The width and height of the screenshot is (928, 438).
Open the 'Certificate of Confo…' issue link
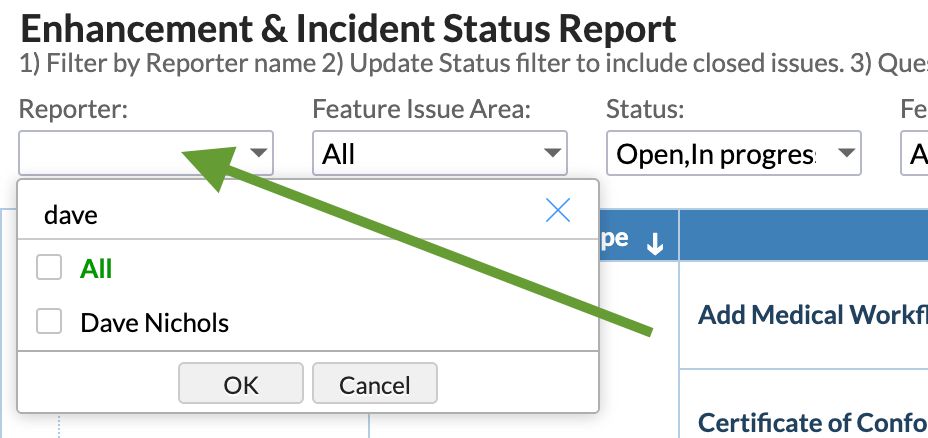click(812, 422)
